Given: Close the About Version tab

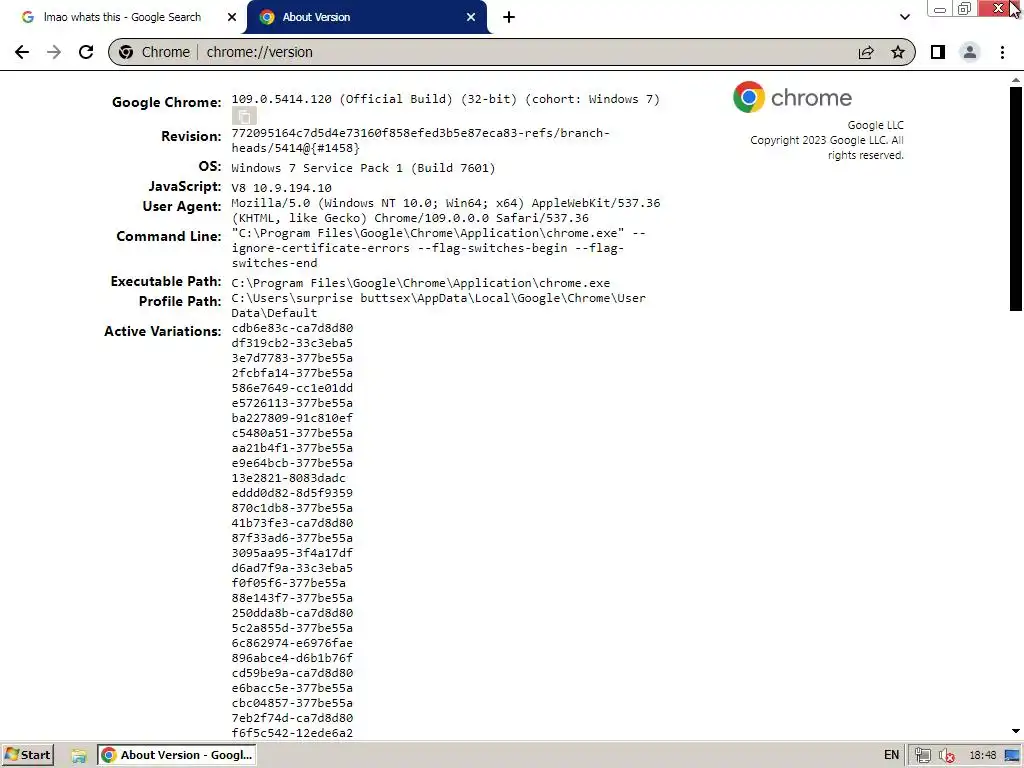Looking at the screenshot, I should 471,17.
